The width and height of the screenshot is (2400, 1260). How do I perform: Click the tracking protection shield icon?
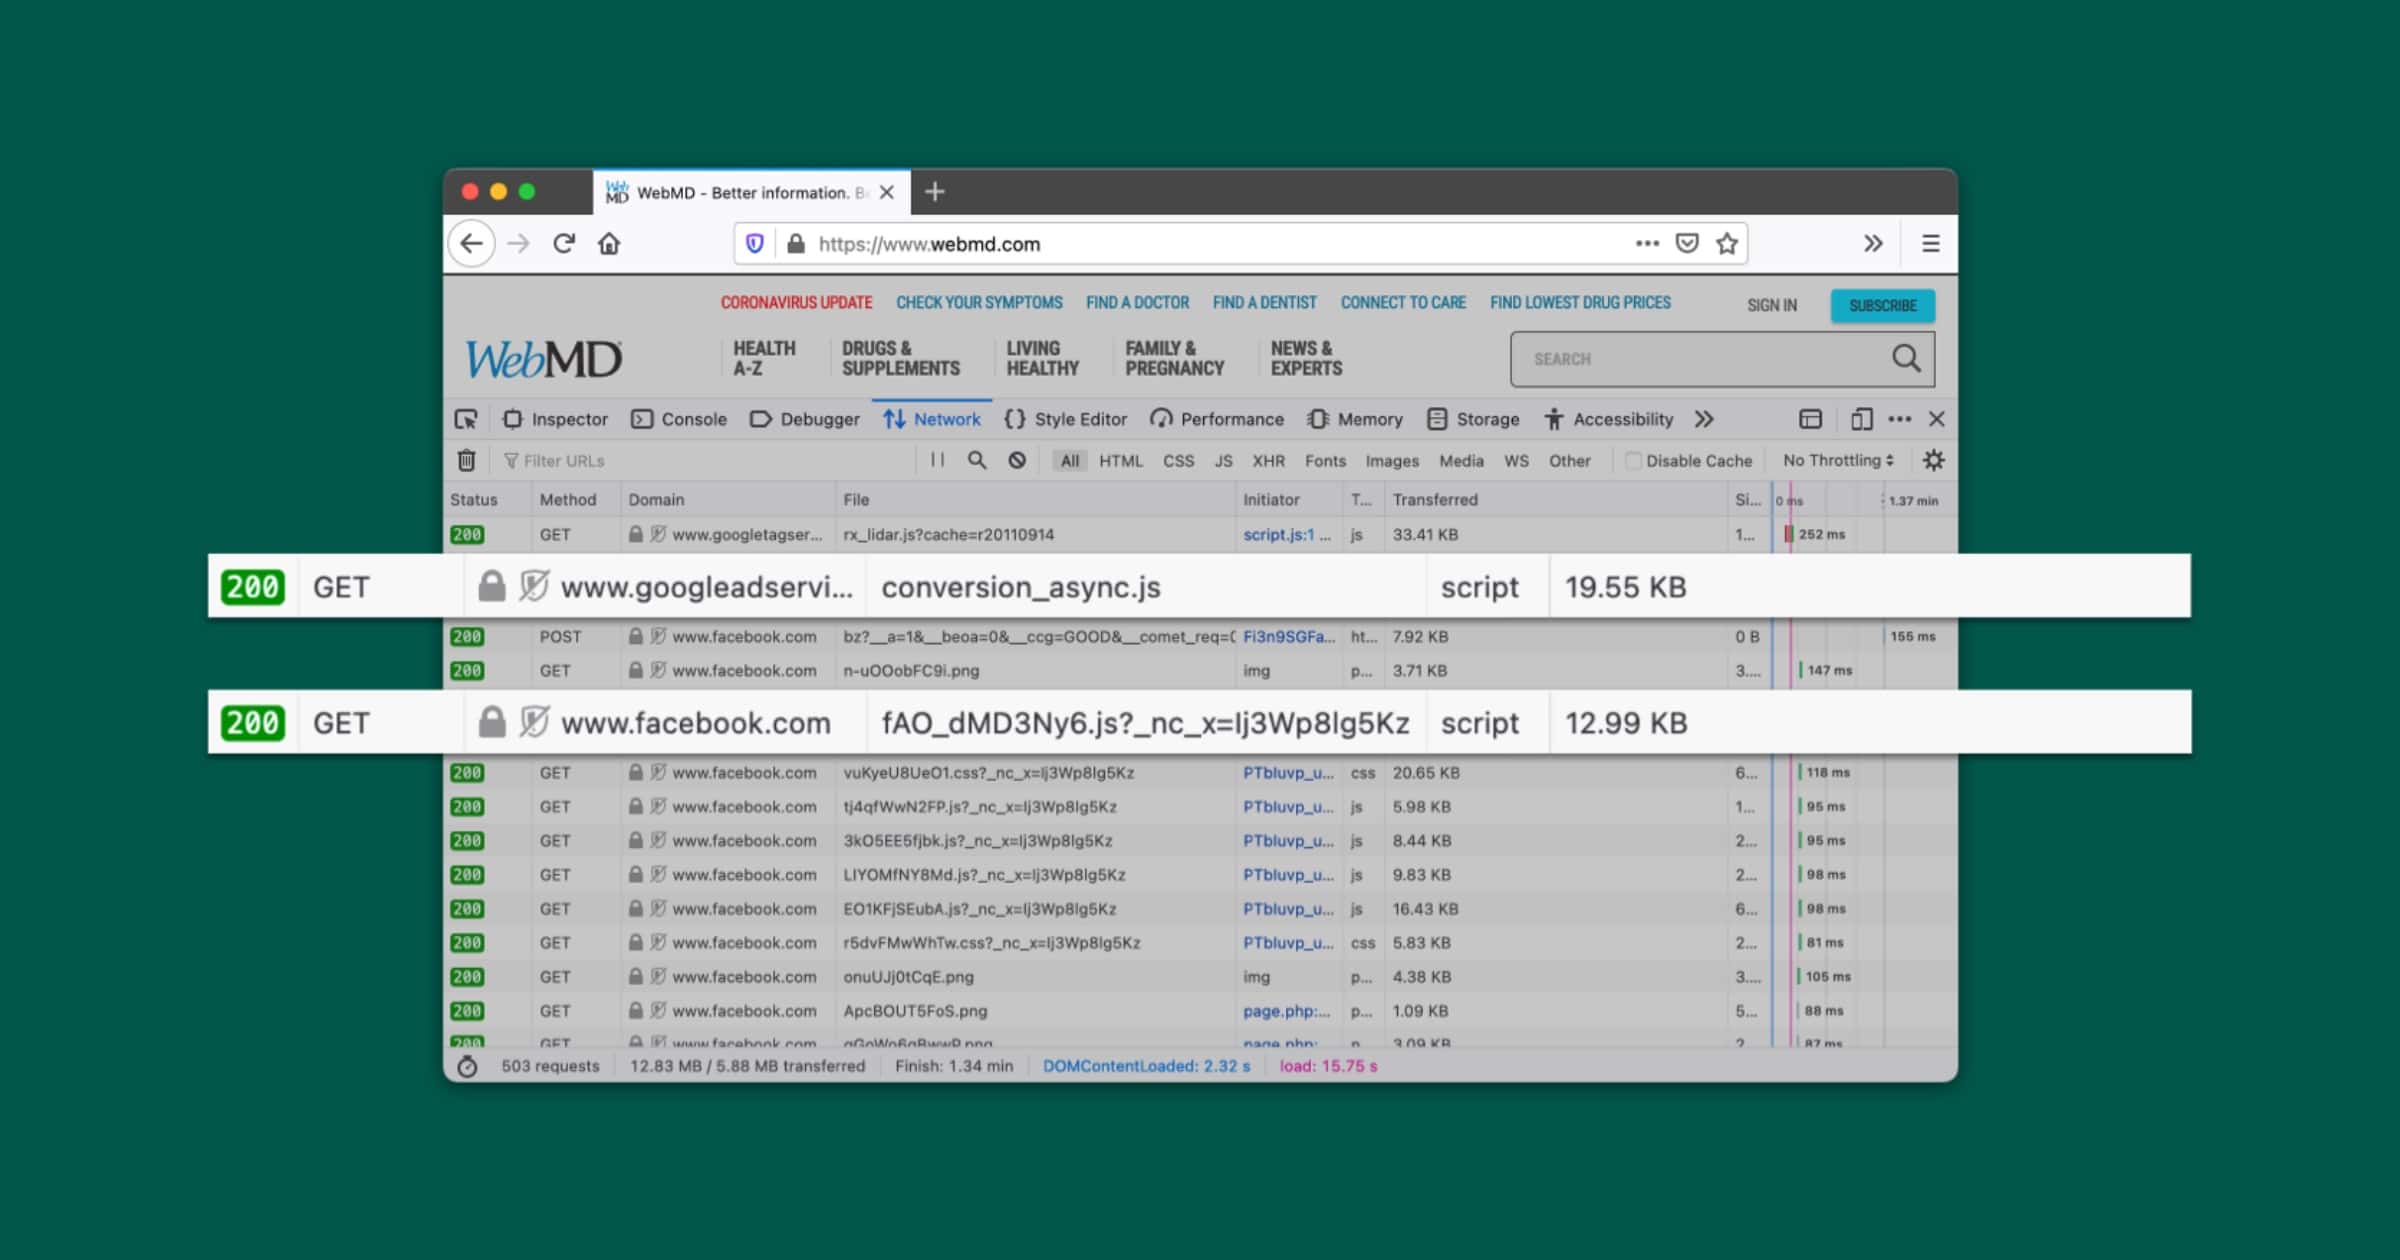click(755, 244)
